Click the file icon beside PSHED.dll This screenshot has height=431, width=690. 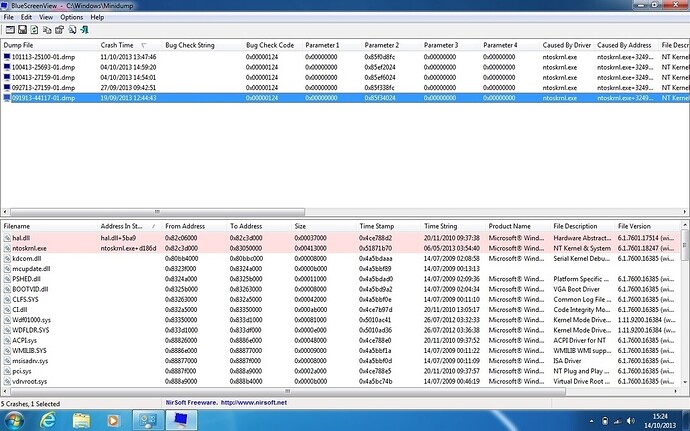click(7, 279)
